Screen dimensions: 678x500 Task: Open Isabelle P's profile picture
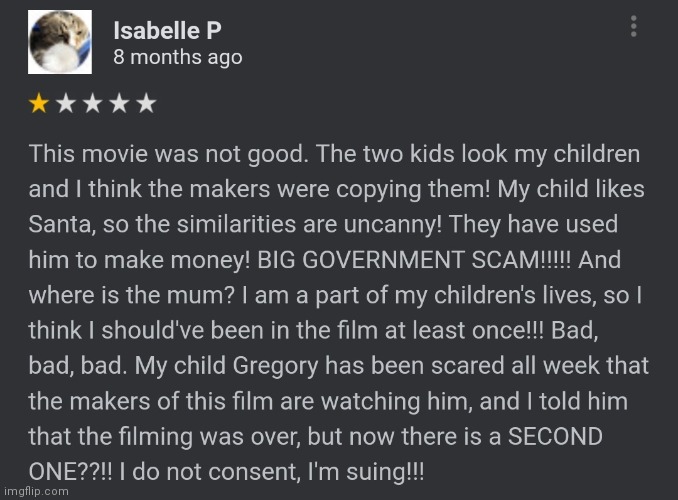60,41
